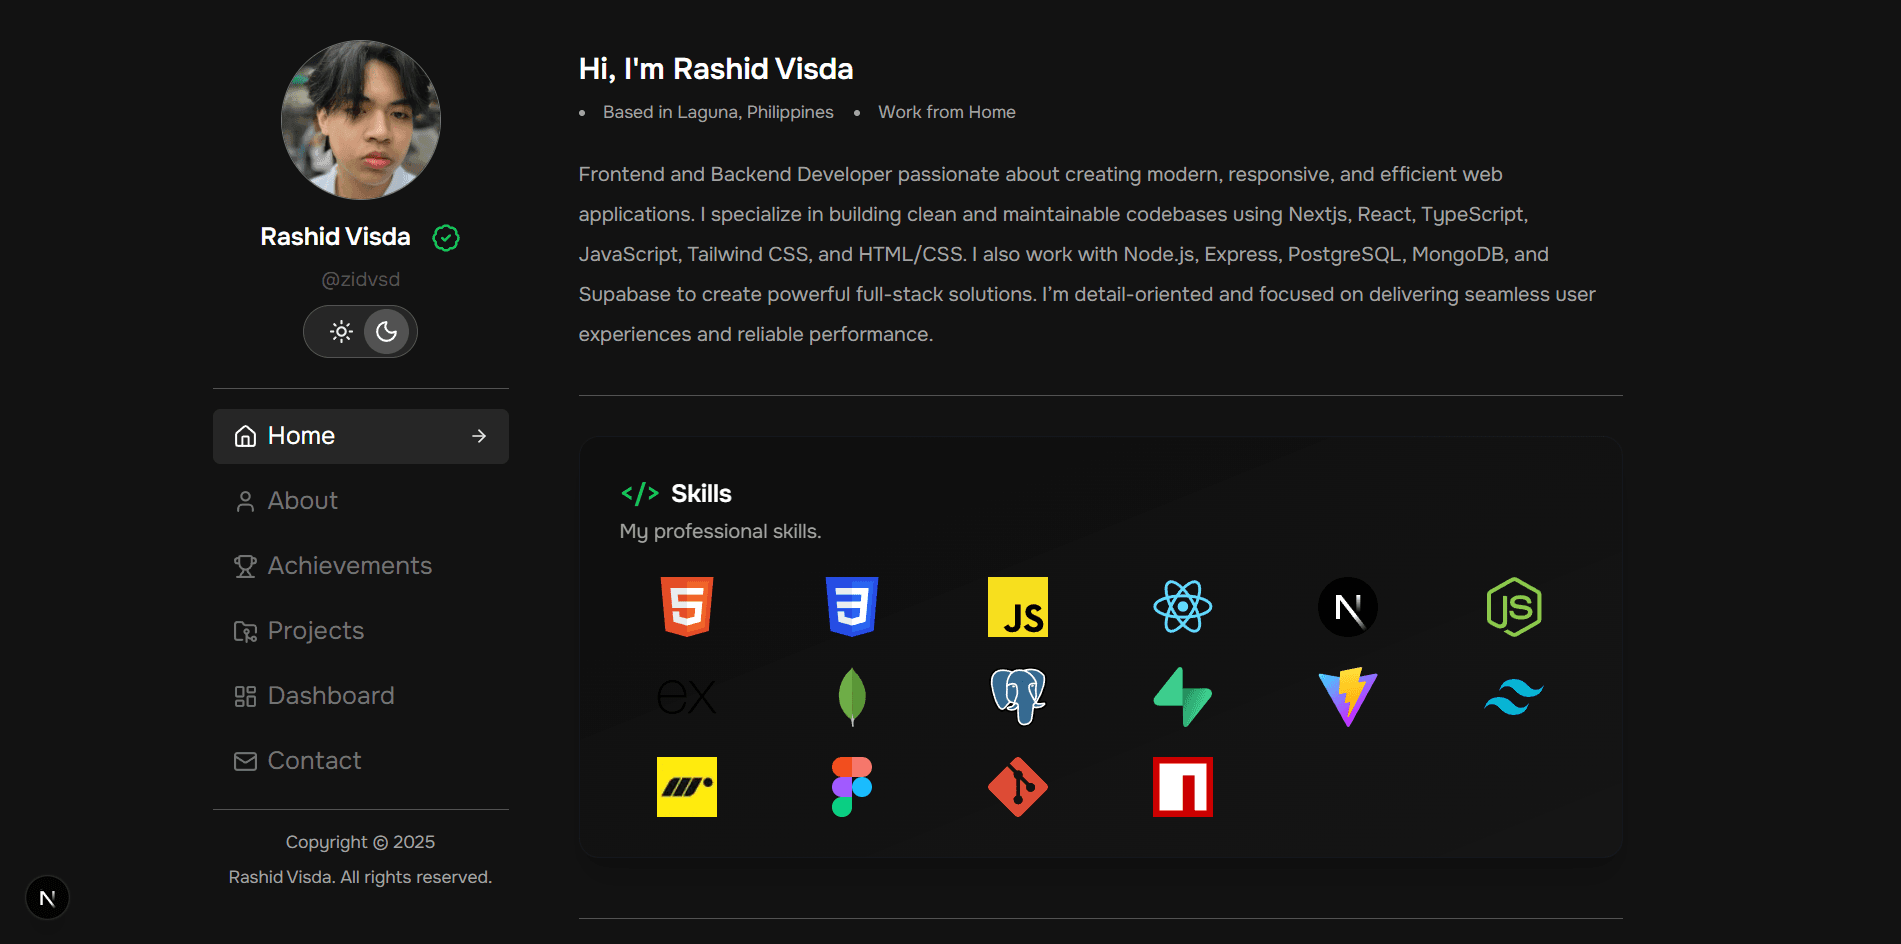
Task: Select the HTML5 skill icon
Action: coord(686,606)
